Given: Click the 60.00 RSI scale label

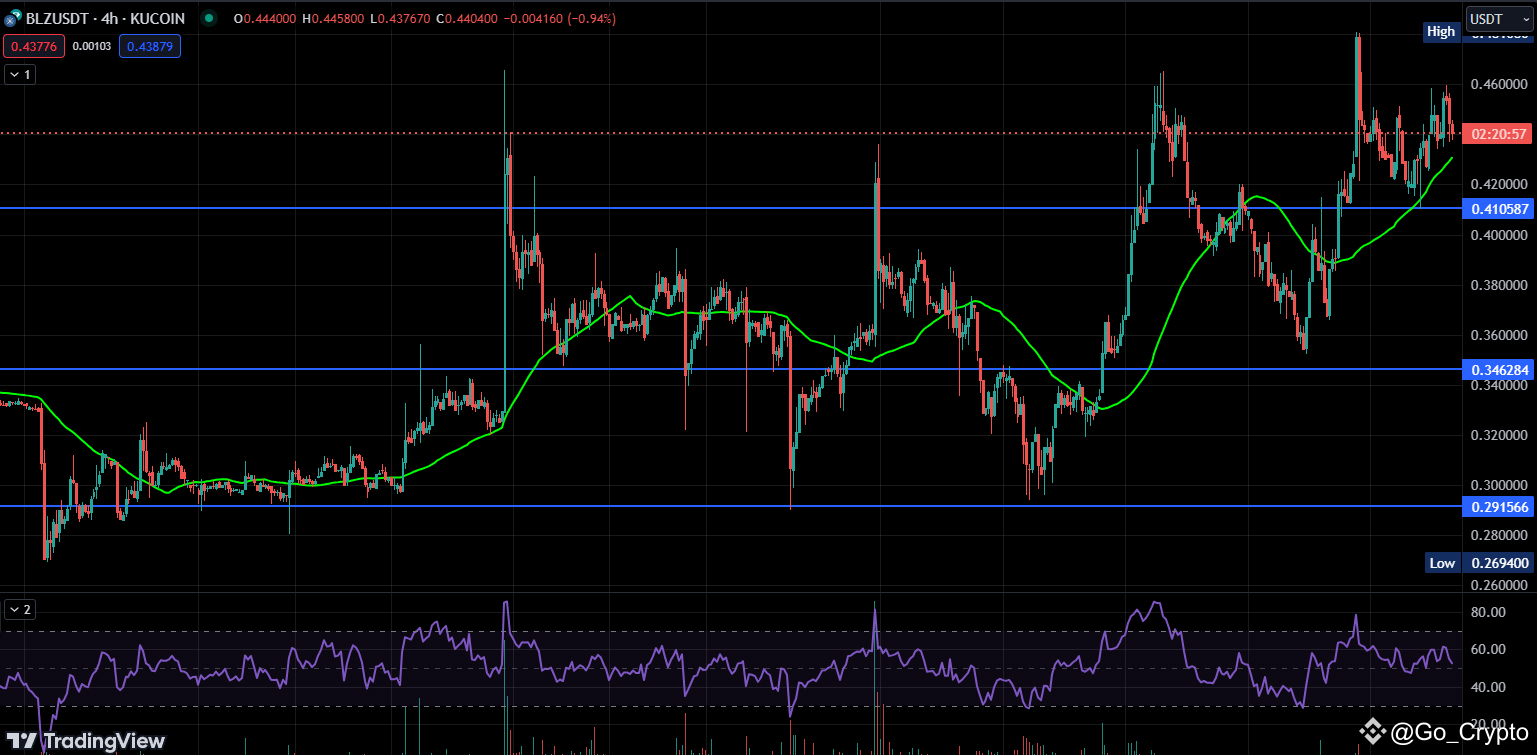Looking at the screenshot, I should (x=1488, y=649).
